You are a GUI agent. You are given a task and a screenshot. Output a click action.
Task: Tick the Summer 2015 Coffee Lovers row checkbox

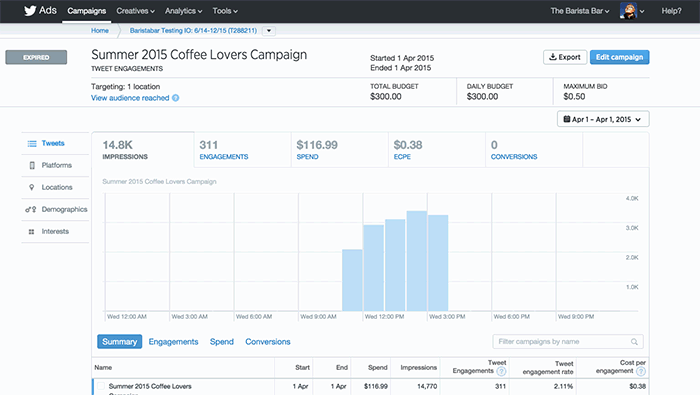101,386
